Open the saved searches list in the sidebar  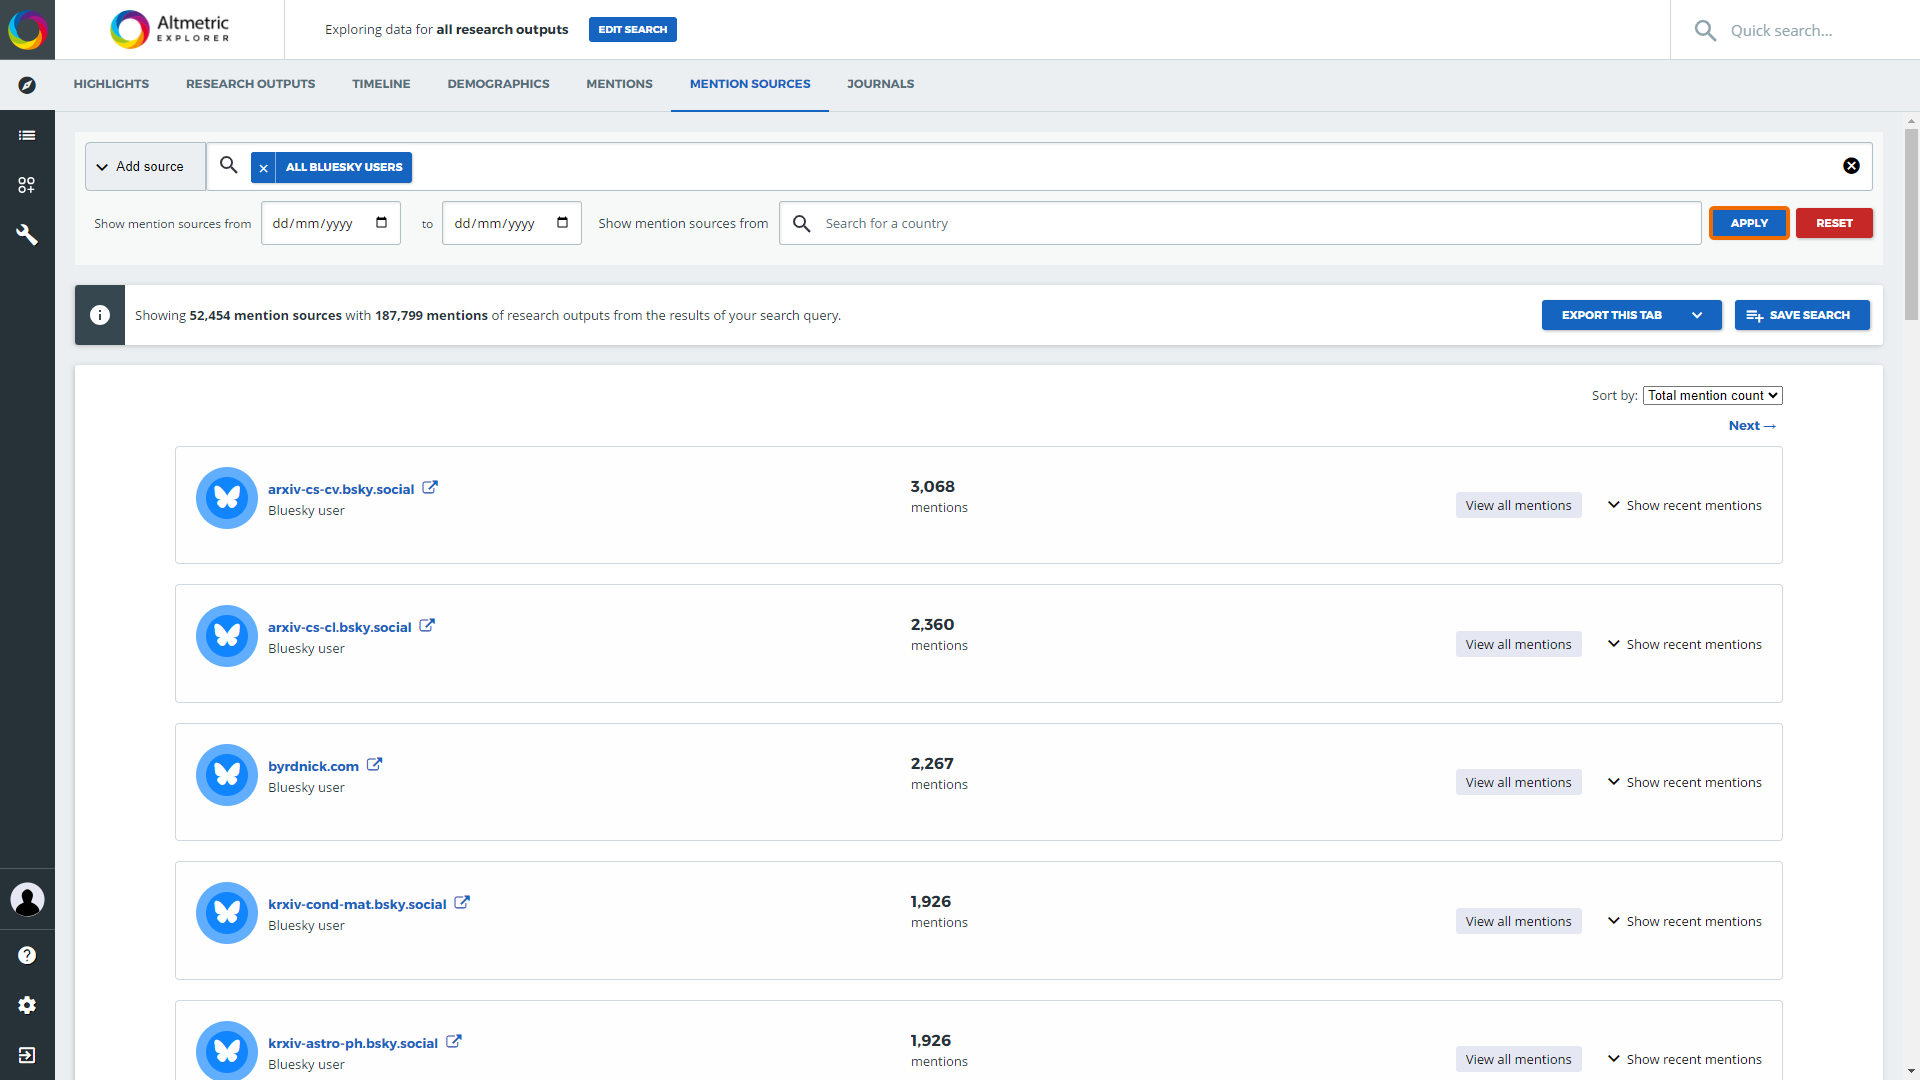click(27, 135)
